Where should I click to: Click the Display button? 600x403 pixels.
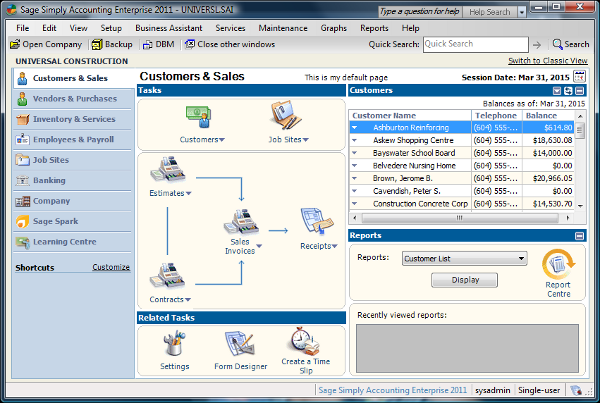(x=465, y=280)
